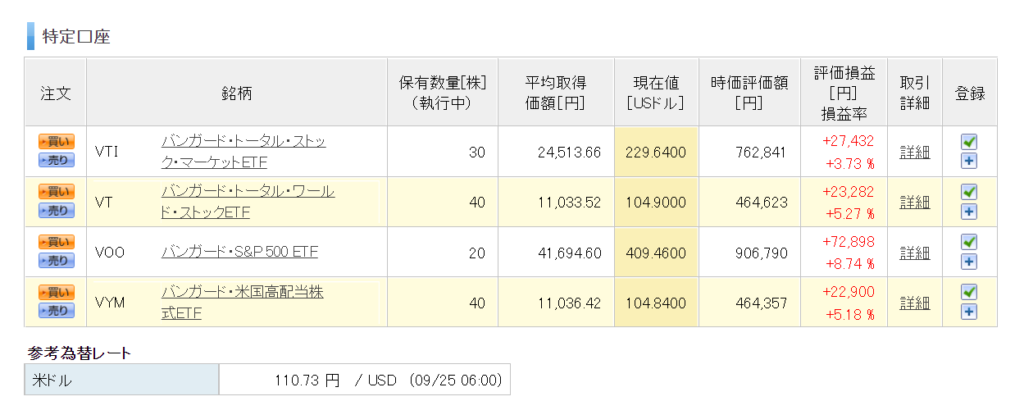Open バンガード・トータル・ワールド・ストックETF link
Viewport: 1024px width, 401px height.
coord(248,202)
